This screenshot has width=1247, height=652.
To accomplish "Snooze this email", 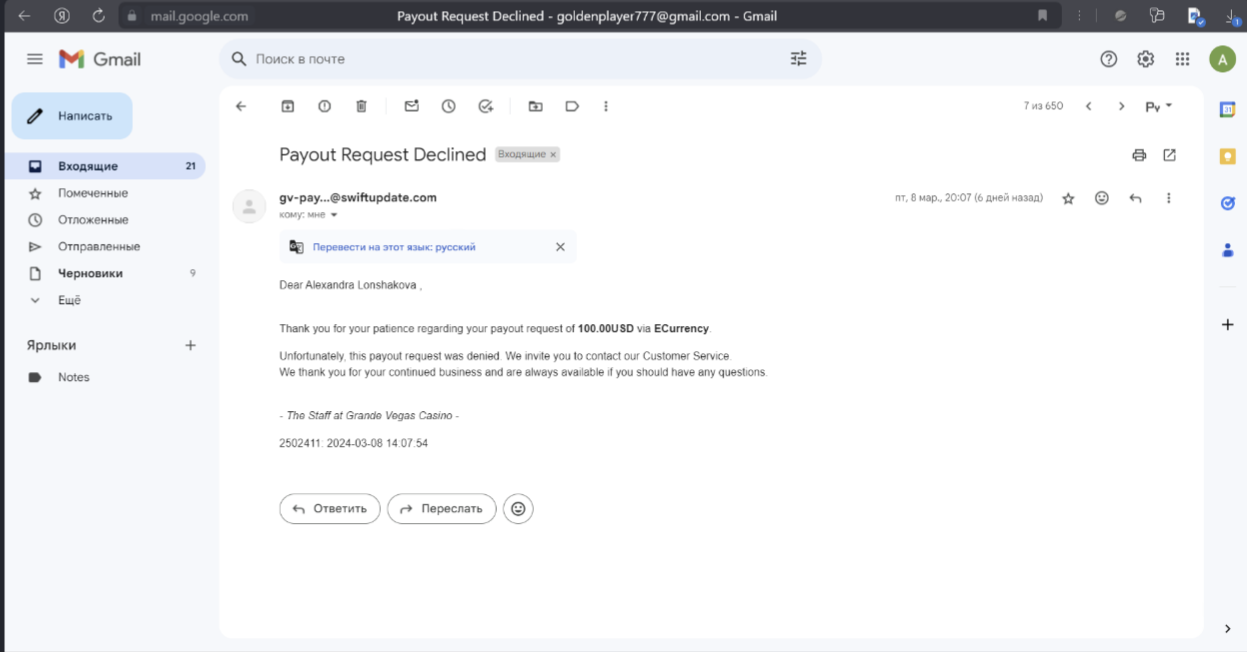I will (x=448, y=106).
